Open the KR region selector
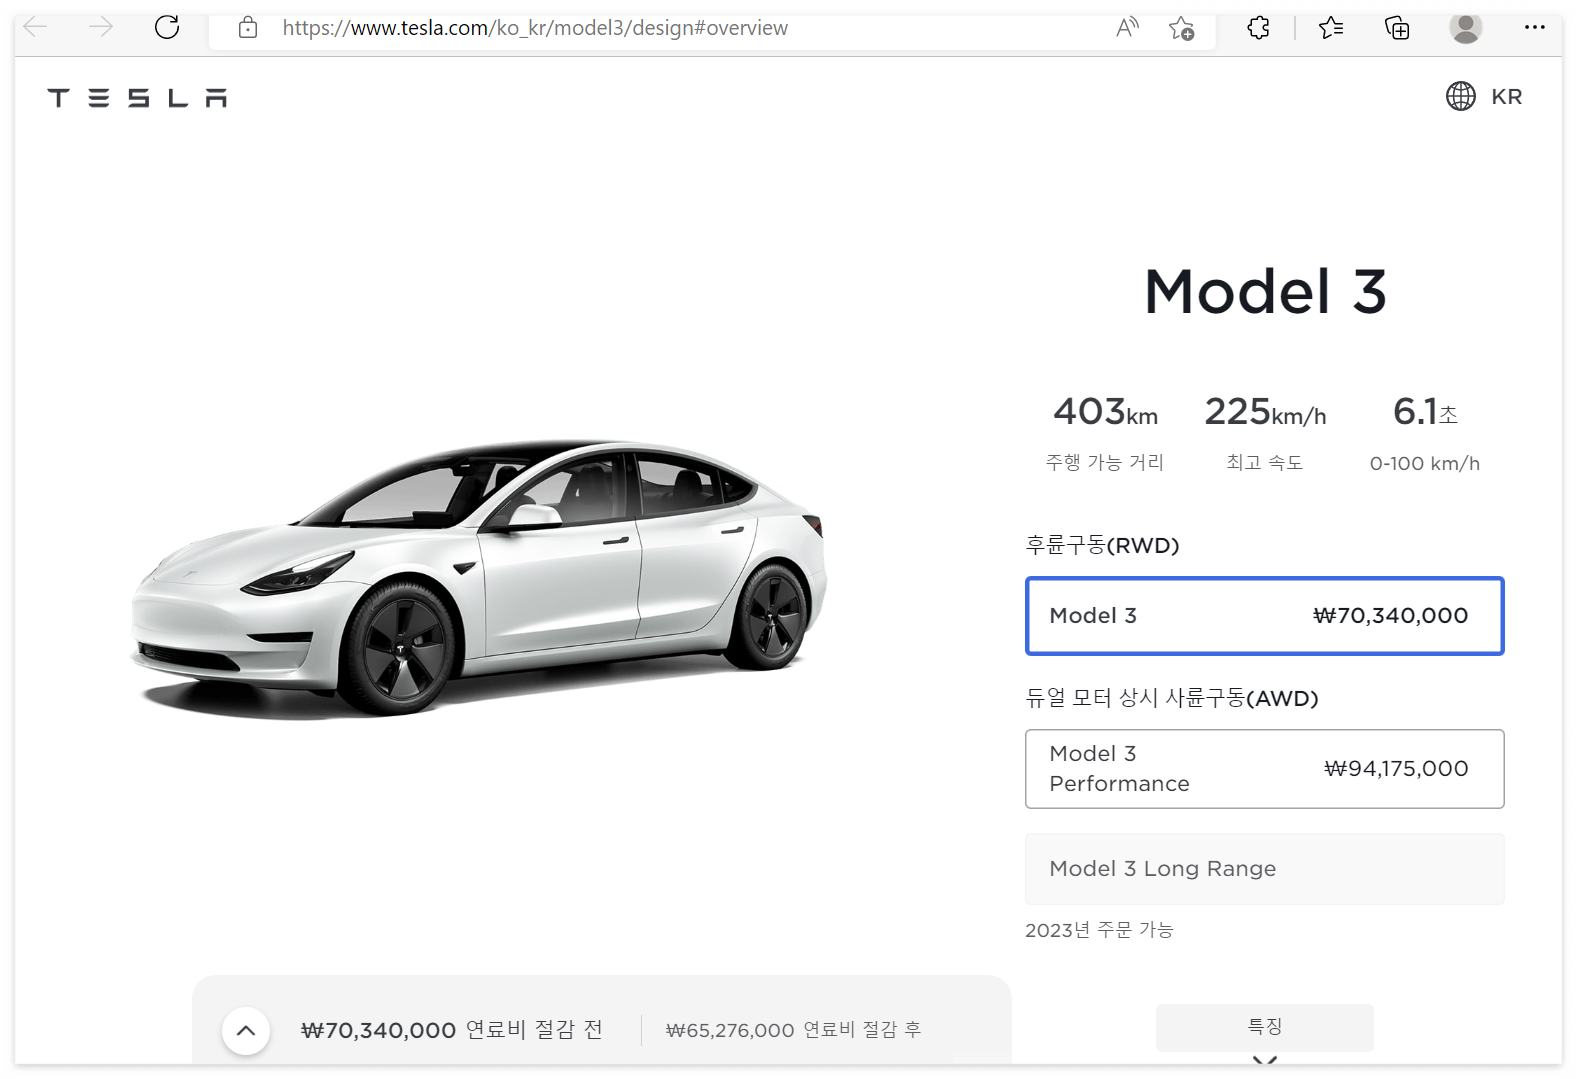Viewport: 1577px width, 1079px height. (1506, 97)
